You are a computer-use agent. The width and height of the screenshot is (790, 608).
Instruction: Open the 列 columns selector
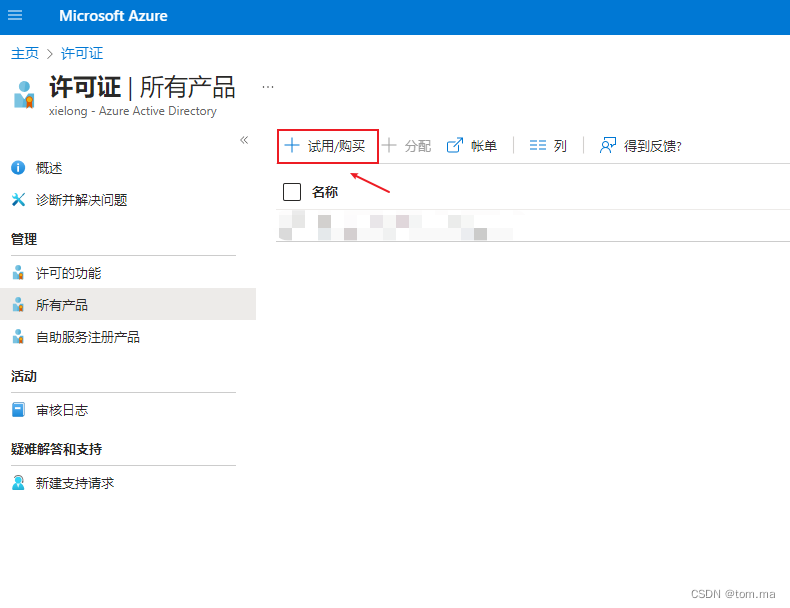(x=548, y=146)
